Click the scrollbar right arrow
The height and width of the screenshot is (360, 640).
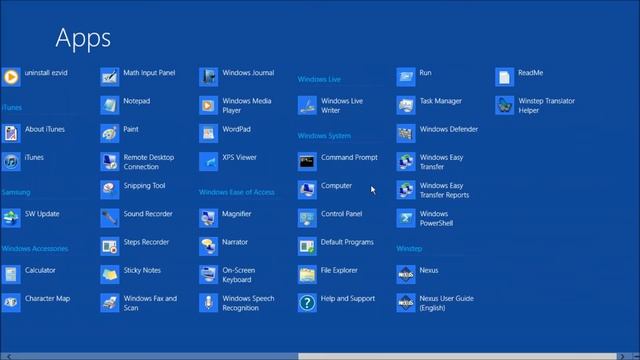coord(622,356)
